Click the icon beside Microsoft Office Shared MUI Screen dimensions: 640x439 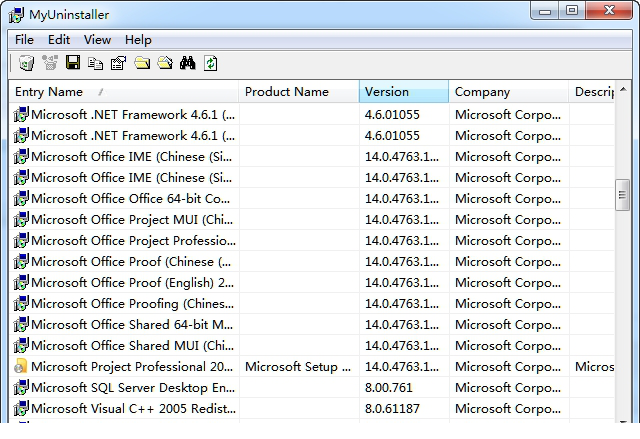pyautogui.click(x=21, y=346)
